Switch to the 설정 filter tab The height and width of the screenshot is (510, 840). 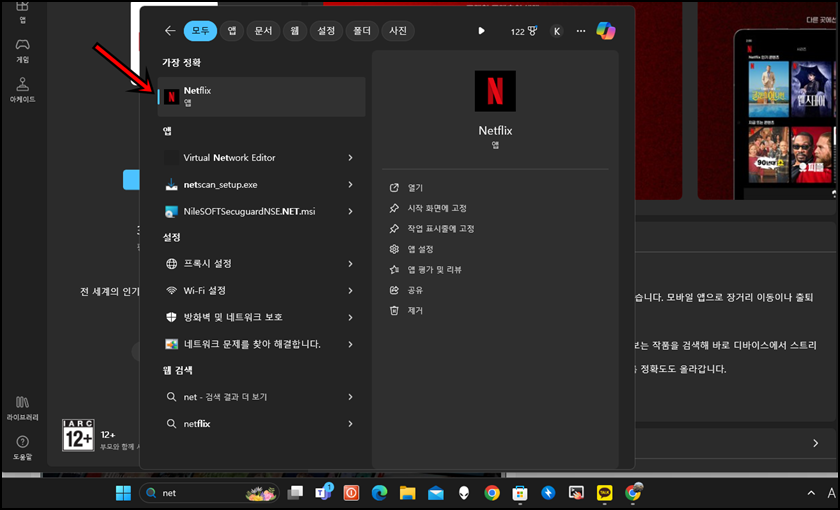(326, 31)
